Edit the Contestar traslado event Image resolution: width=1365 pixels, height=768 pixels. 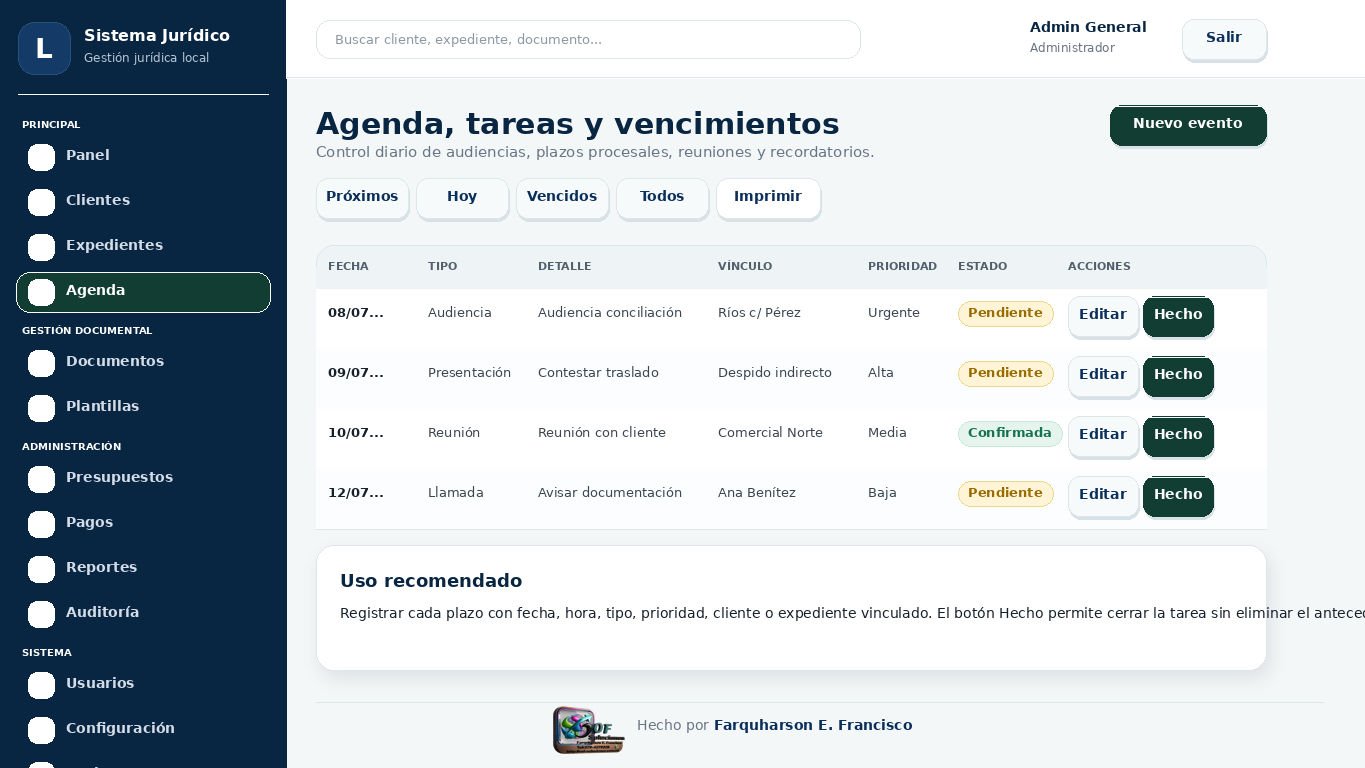tap(1103, 376)
